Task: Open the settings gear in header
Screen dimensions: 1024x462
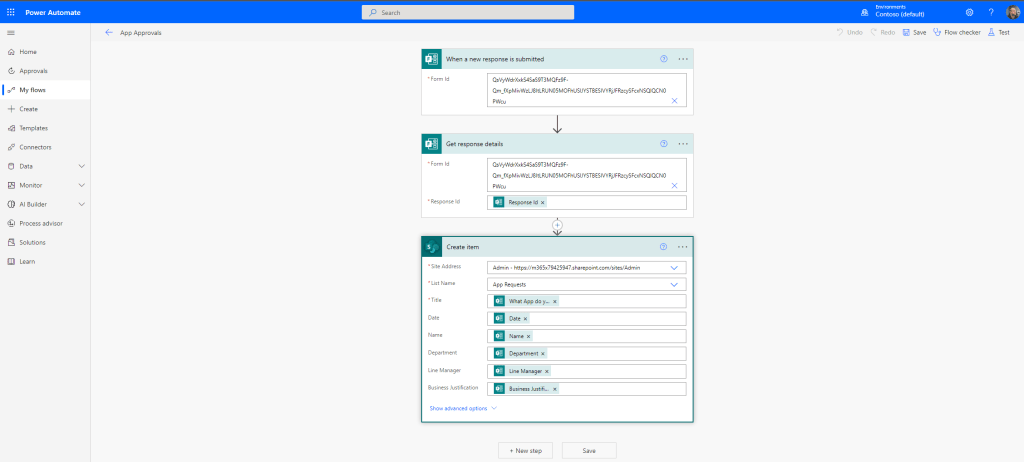Action: click(x=969, y=12)
